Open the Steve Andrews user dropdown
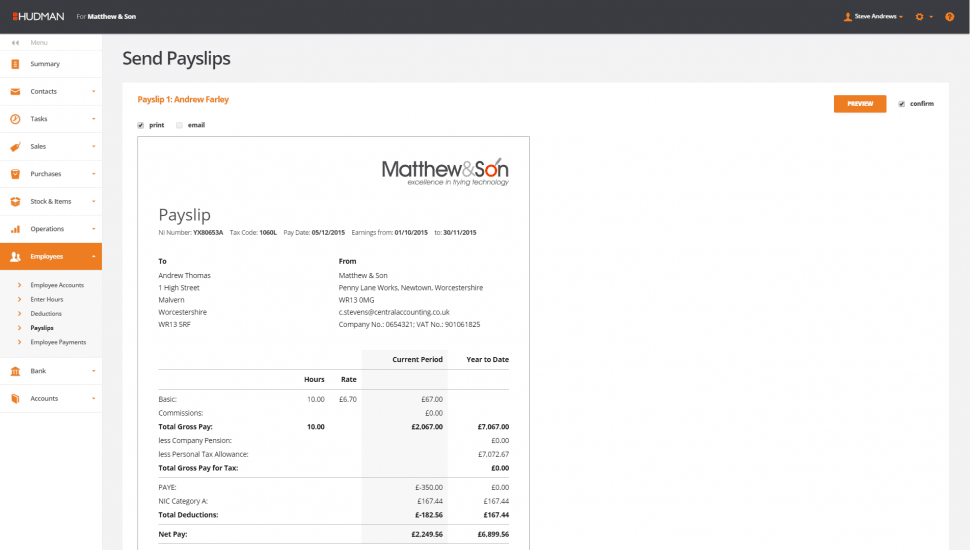Viewport: 970px width, 550px height. [x=873, y=17]
